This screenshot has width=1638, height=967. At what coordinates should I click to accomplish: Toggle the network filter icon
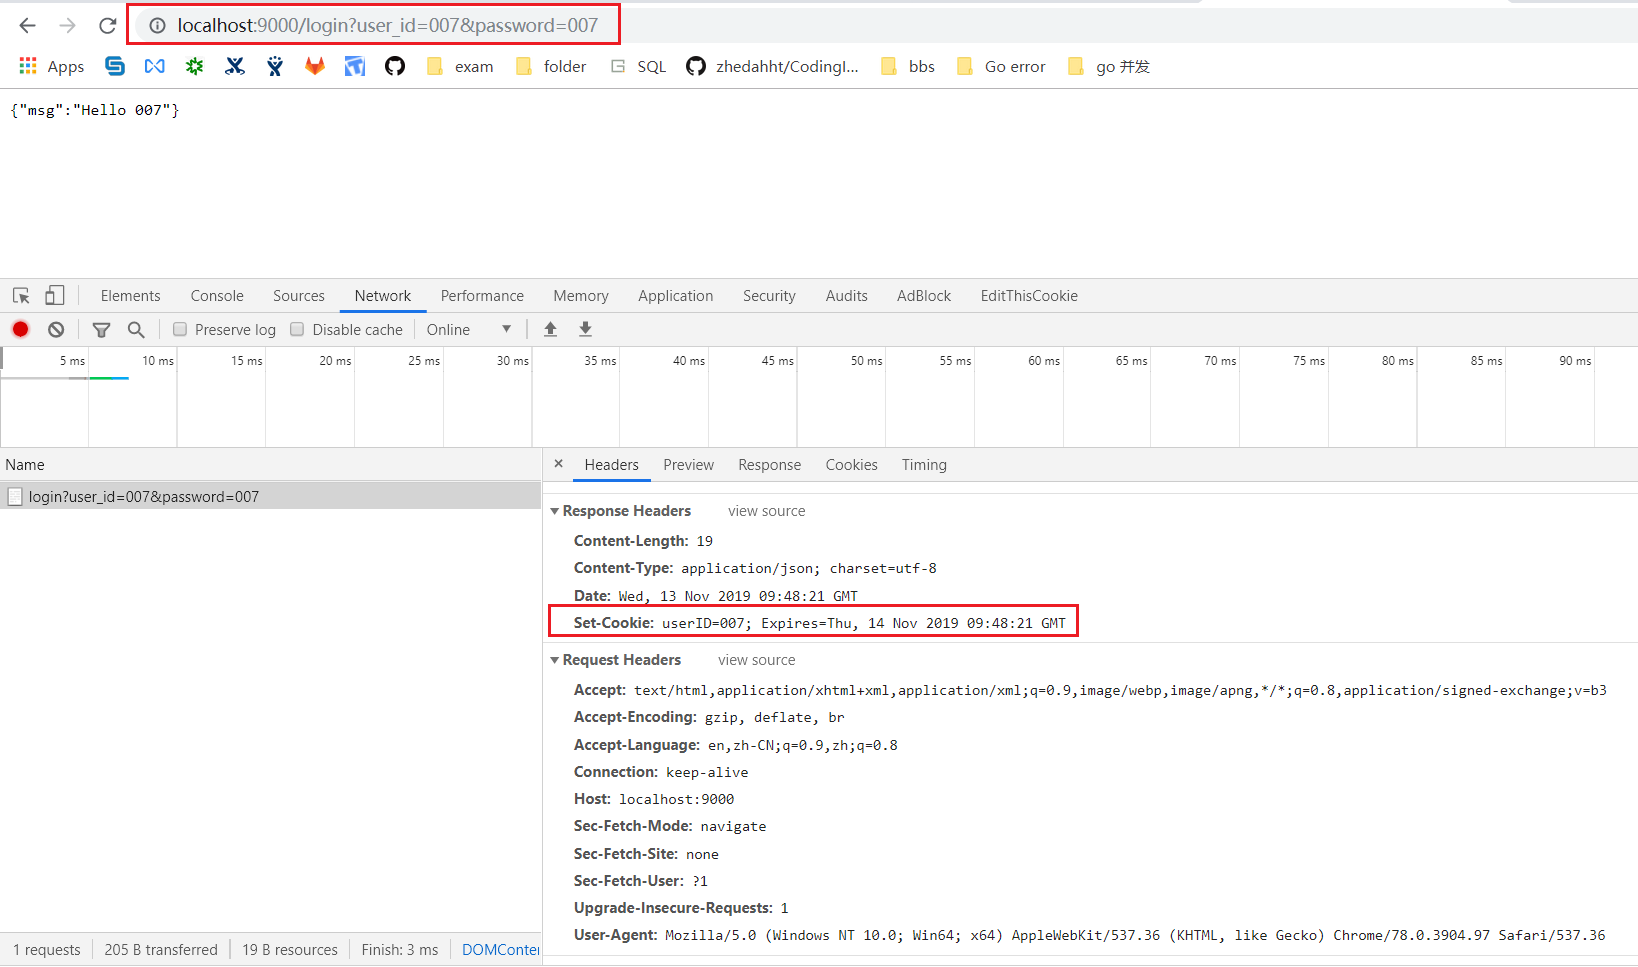(101, 329)
